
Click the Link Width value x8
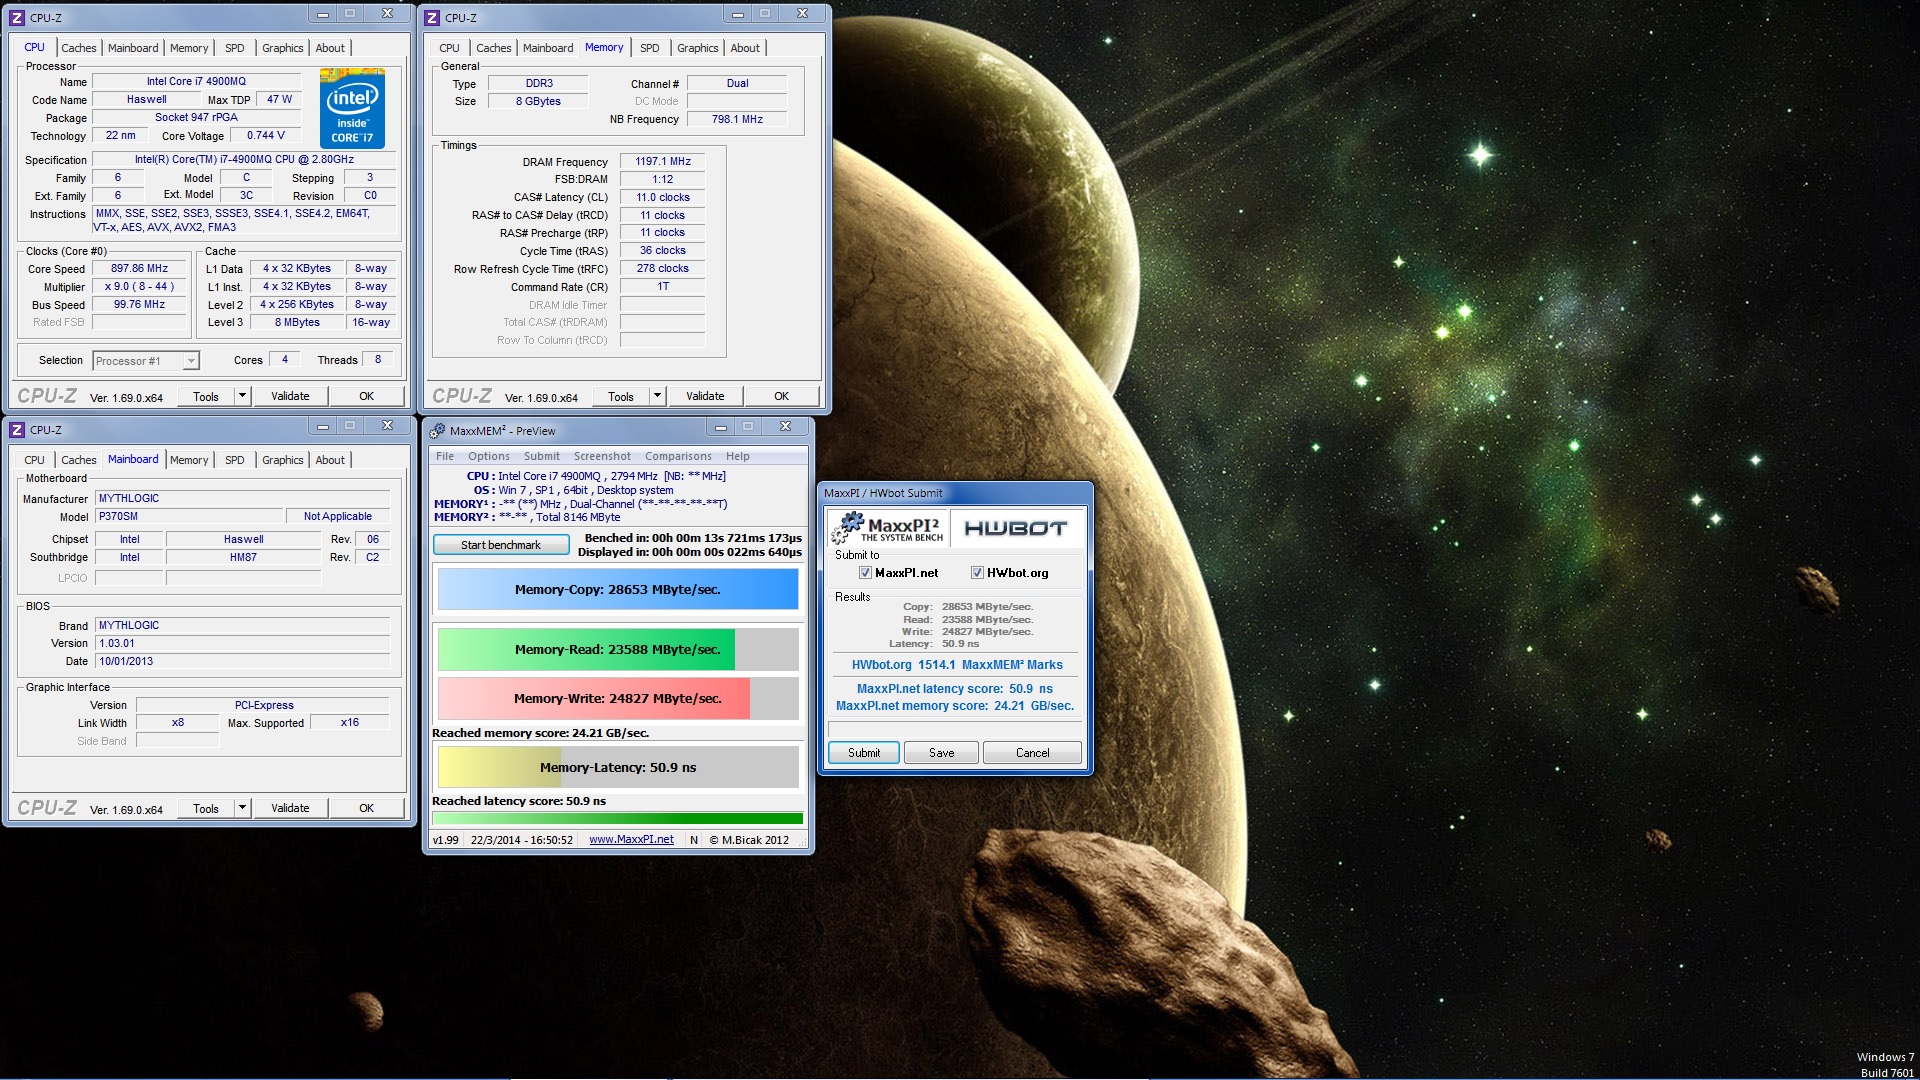click(x=178, y=722)
